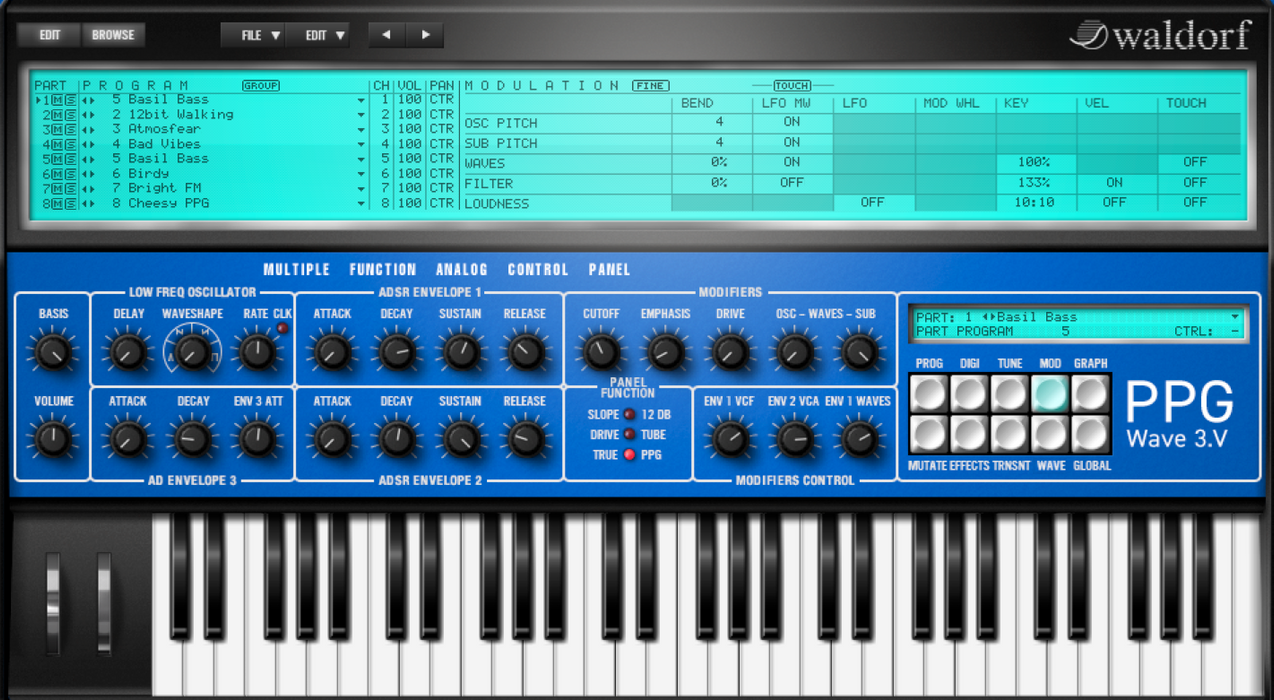Click the BROWSE button at top left
The image size is (1274, 700).
click(x=113, y=34)
